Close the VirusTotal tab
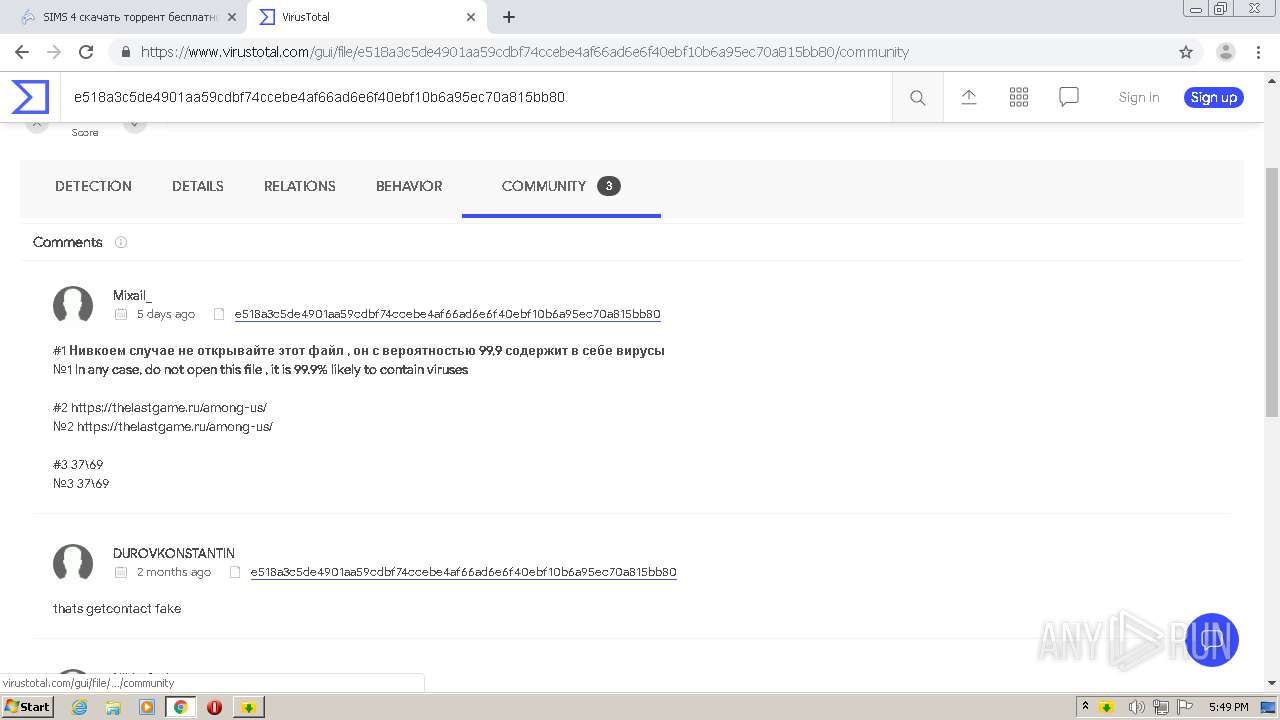 point(471,17)
